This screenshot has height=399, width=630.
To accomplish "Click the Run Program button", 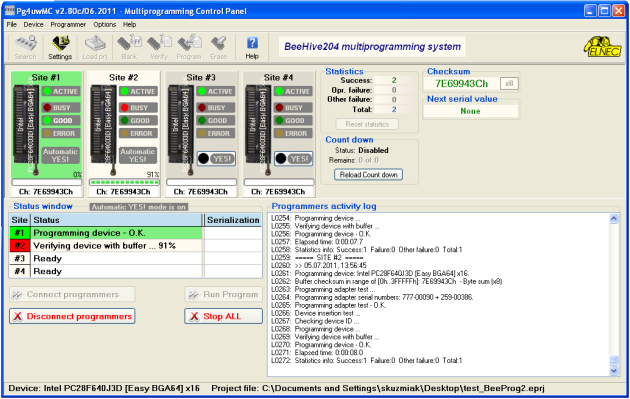I will pos(224,295).
